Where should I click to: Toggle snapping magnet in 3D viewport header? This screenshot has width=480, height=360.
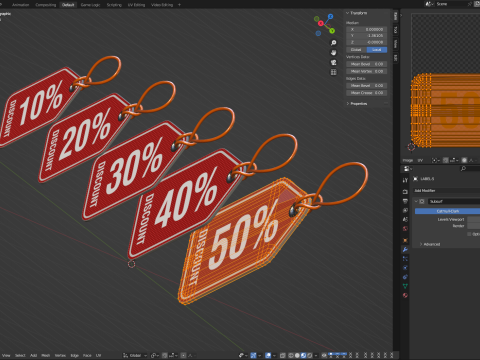point(165,355)
